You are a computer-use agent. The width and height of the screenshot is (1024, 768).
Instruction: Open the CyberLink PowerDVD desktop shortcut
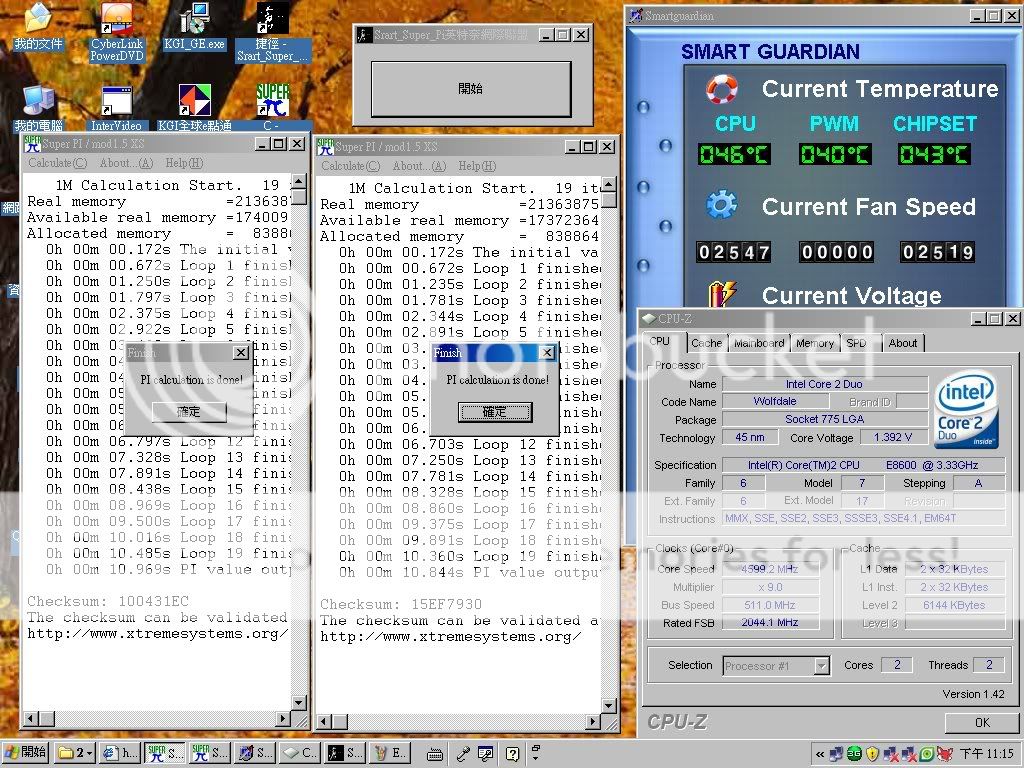coord(118,22)
